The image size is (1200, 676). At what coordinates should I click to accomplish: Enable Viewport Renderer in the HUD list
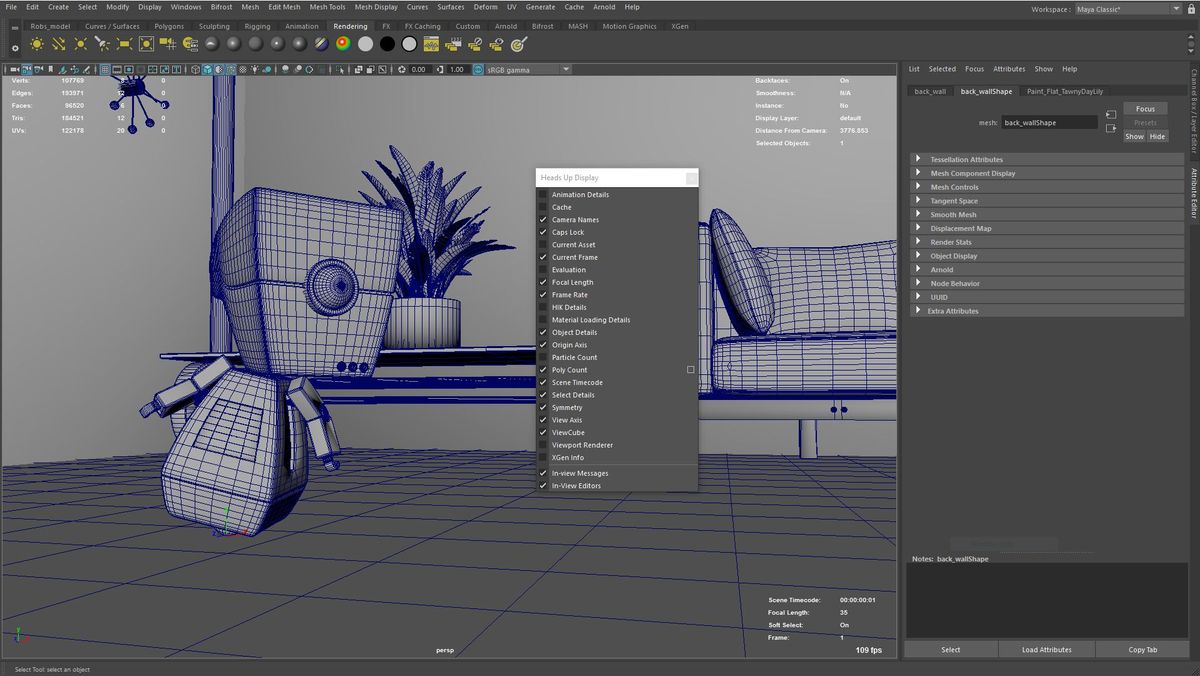[542, 444]
